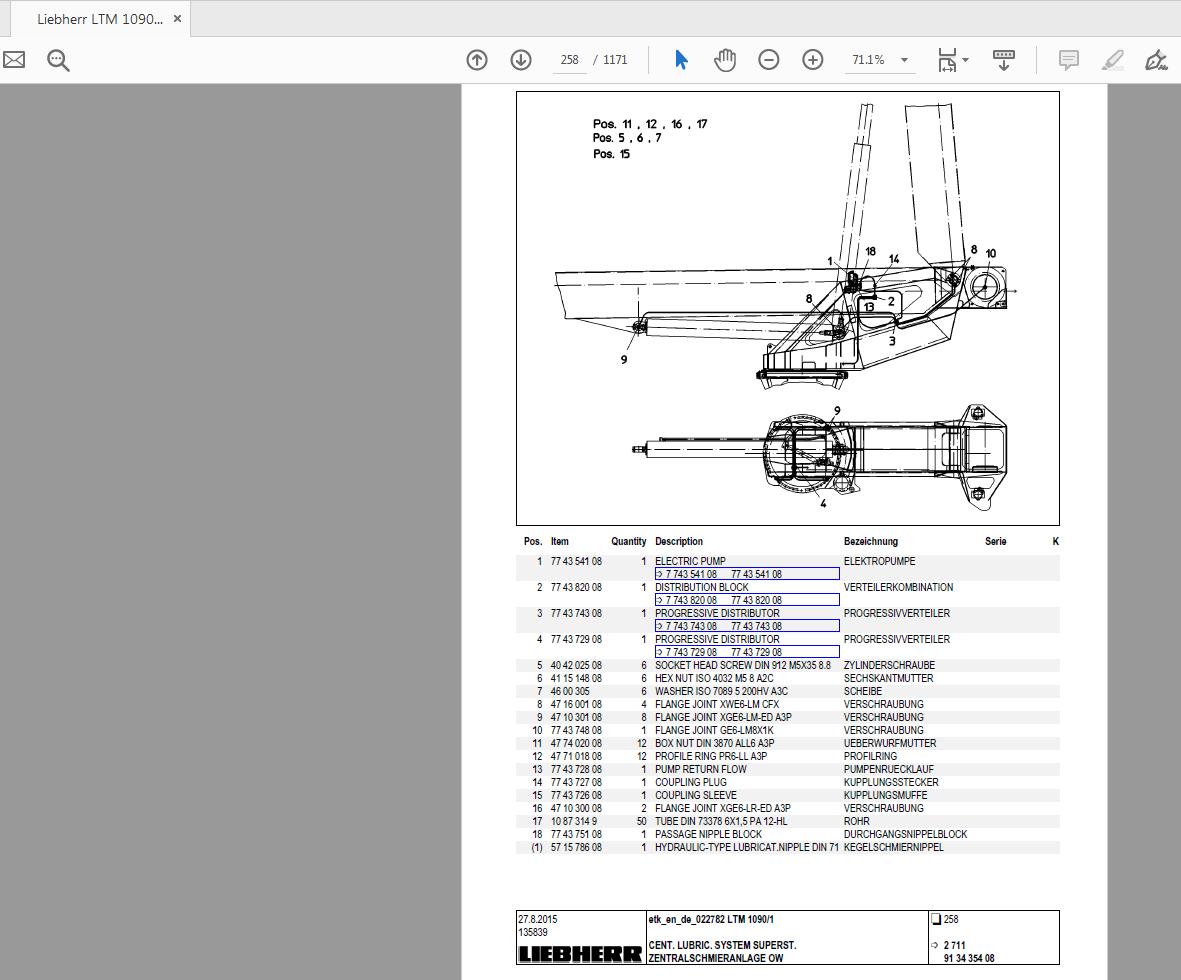
Task: Open the sign document pen tool
Action: point(1156,60)
